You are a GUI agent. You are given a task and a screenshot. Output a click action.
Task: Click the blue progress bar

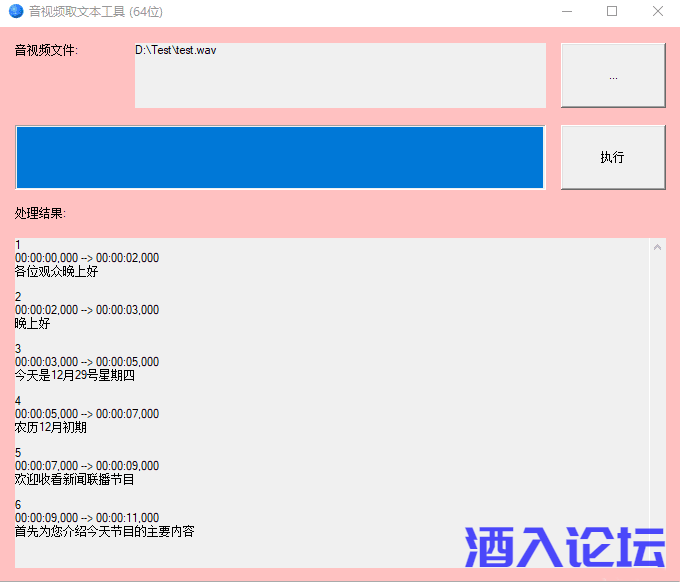coord(280,157)
